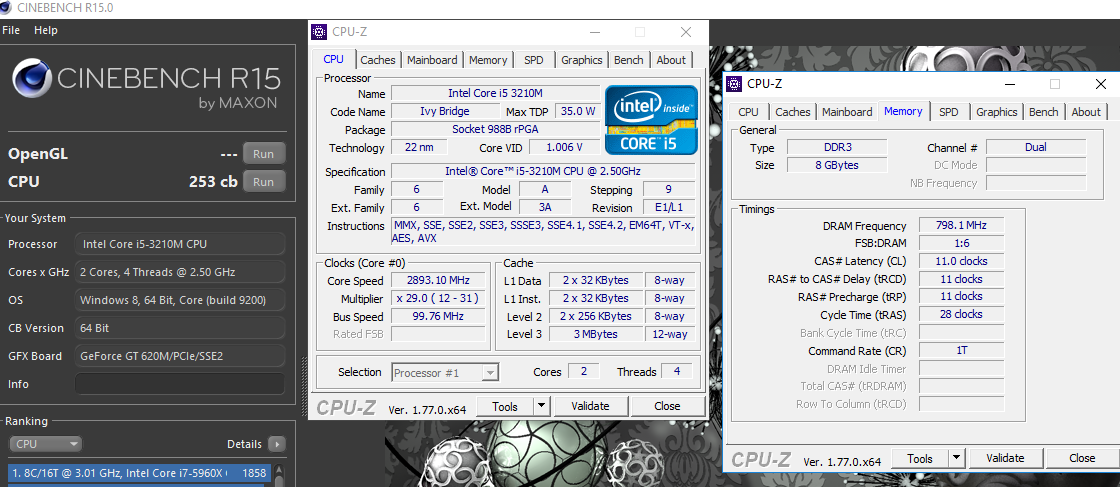Select the i7-5960X ranking entry
Image resolution: width=1120 pixels, height=487 pixels.
(x=139, y=473)
